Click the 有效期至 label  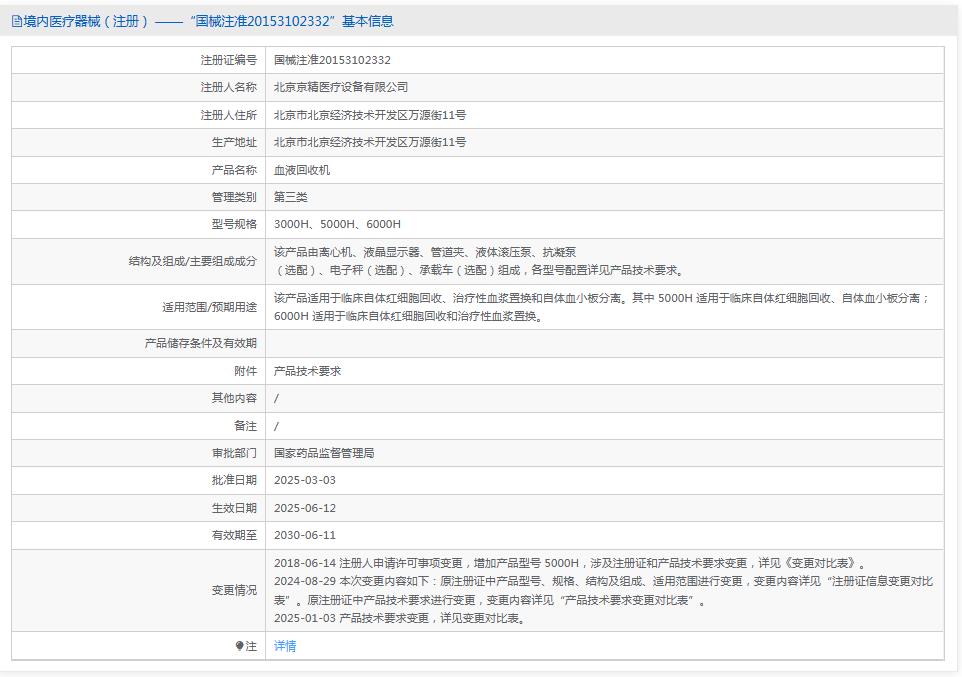(234, 535)
